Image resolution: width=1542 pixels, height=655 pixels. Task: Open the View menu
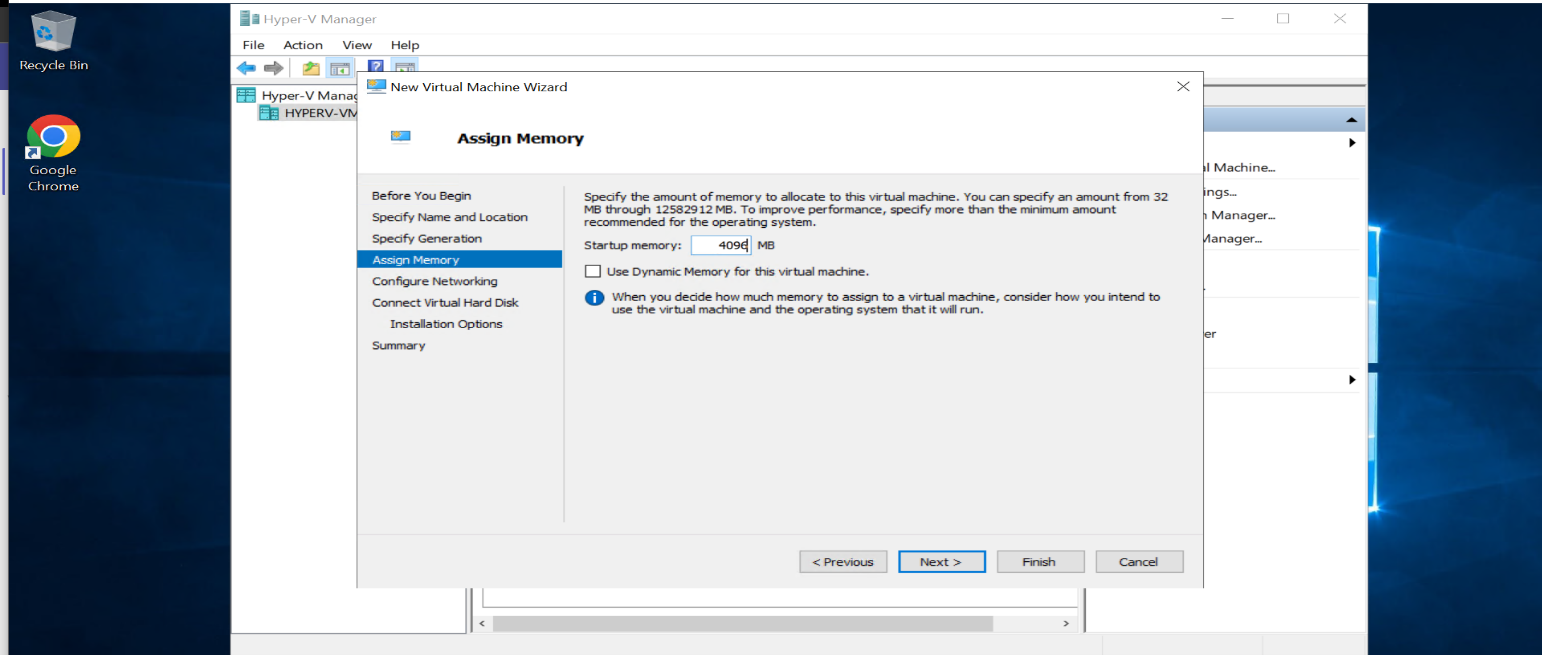(x=357, y=45)
